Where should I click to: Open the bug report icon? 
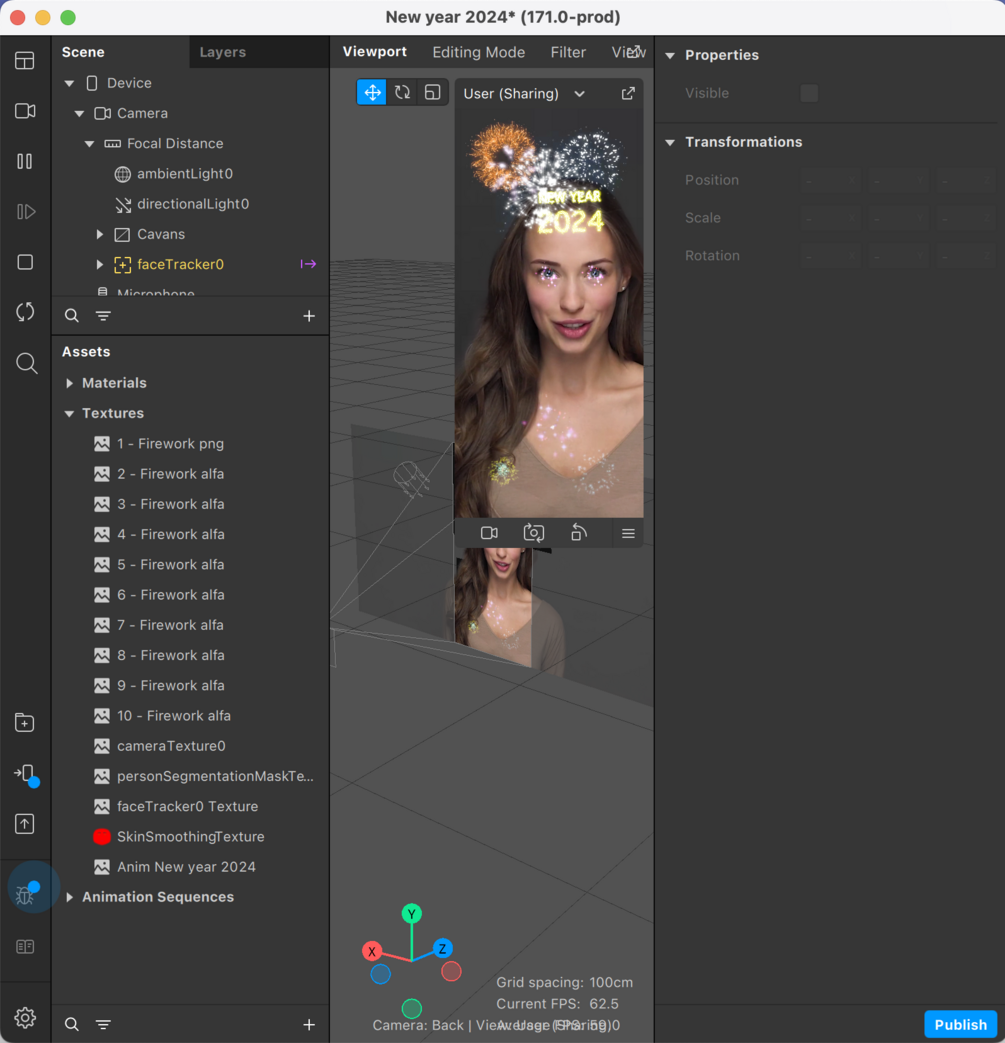click(x=27, y=893)
